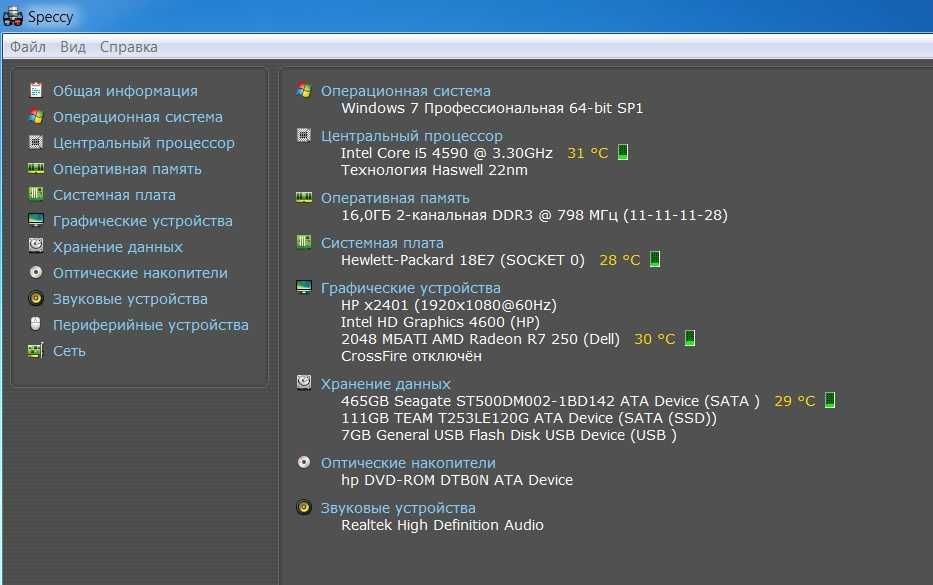Click the Системная плата heading in summary
Image resolution: width=933 pixels, height=585 pixels.
coord(382,243)
